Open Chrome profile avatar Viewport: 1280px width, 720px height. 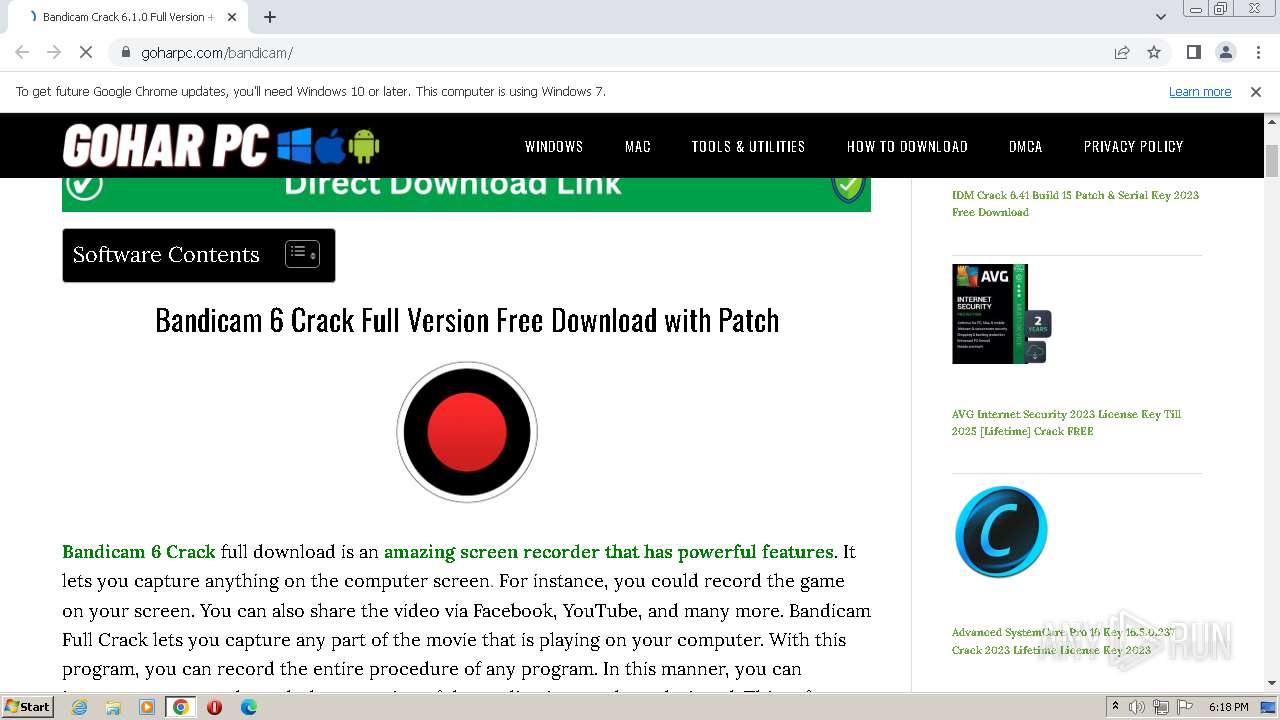(1225, 52)
